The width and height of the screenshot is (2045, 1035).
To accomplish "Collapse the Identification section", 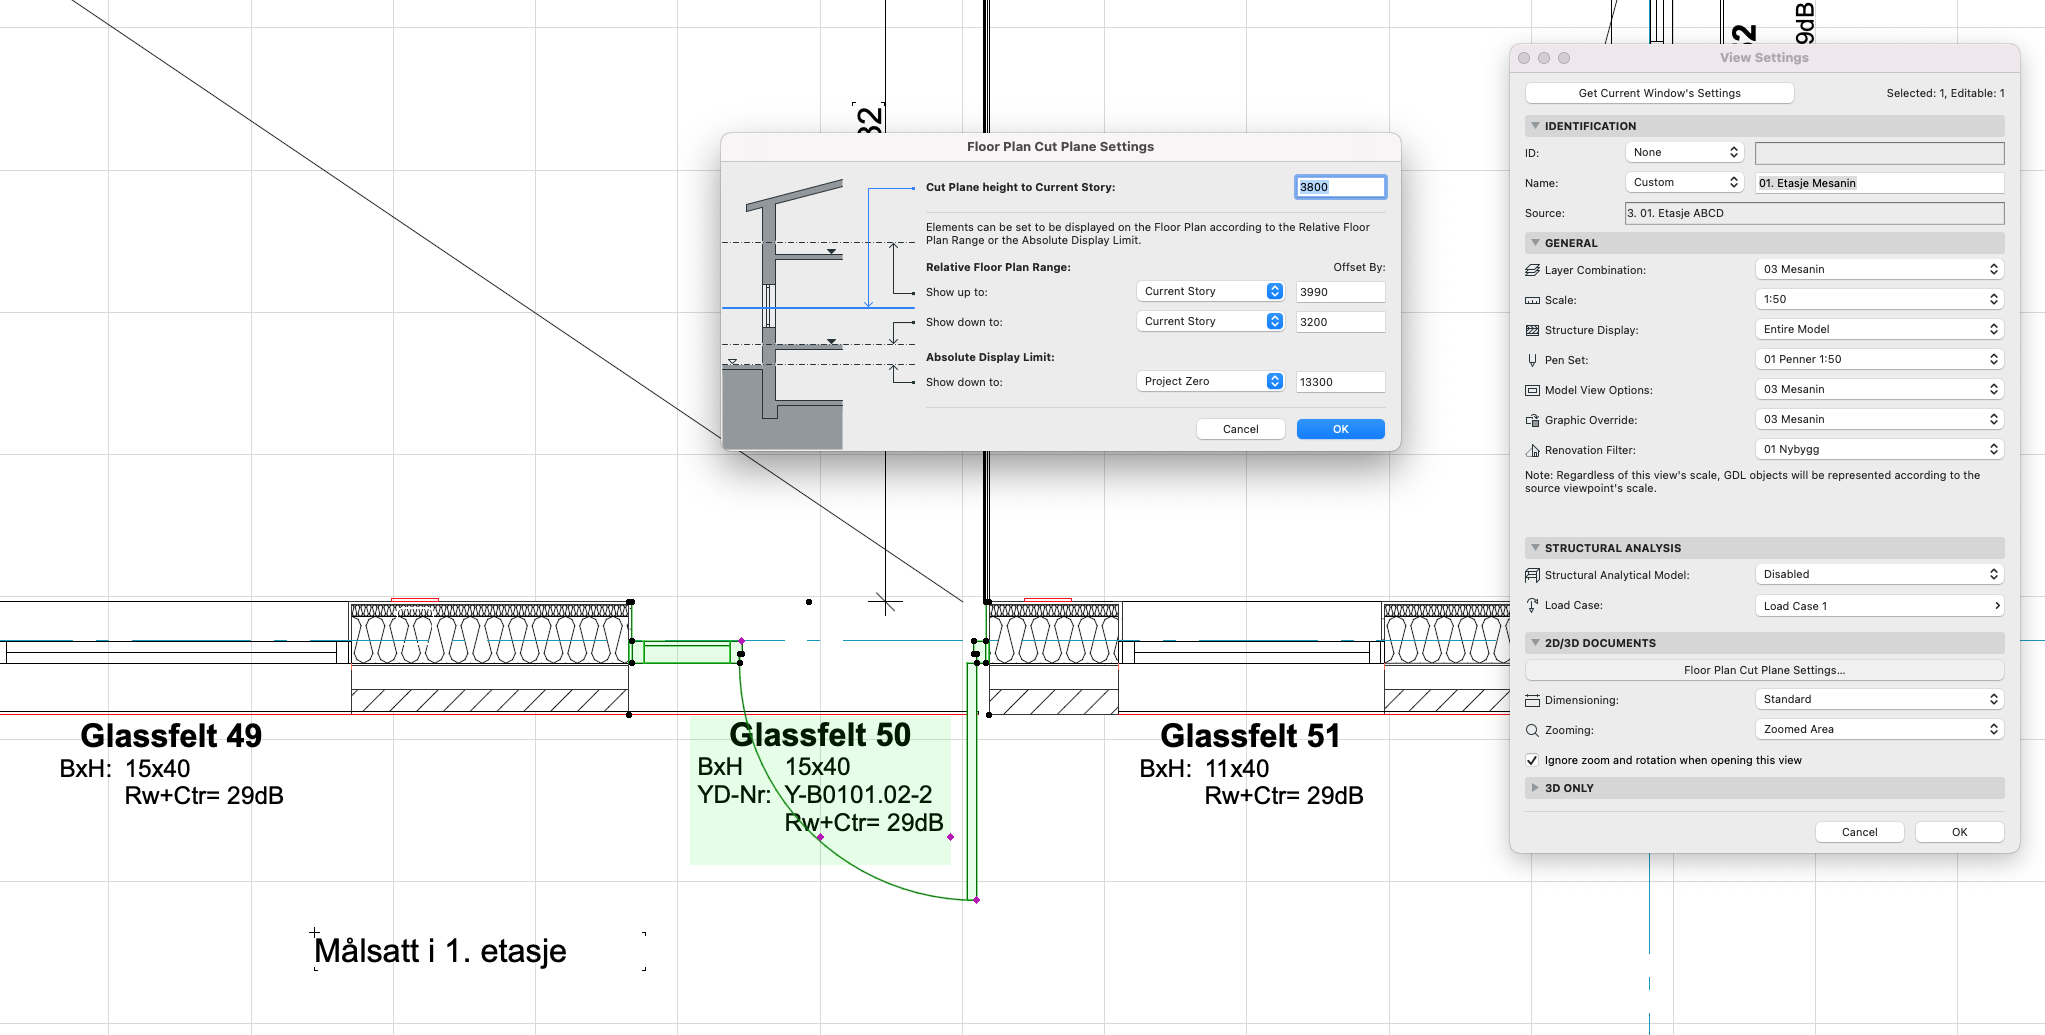I will (x=1535, y=126).
